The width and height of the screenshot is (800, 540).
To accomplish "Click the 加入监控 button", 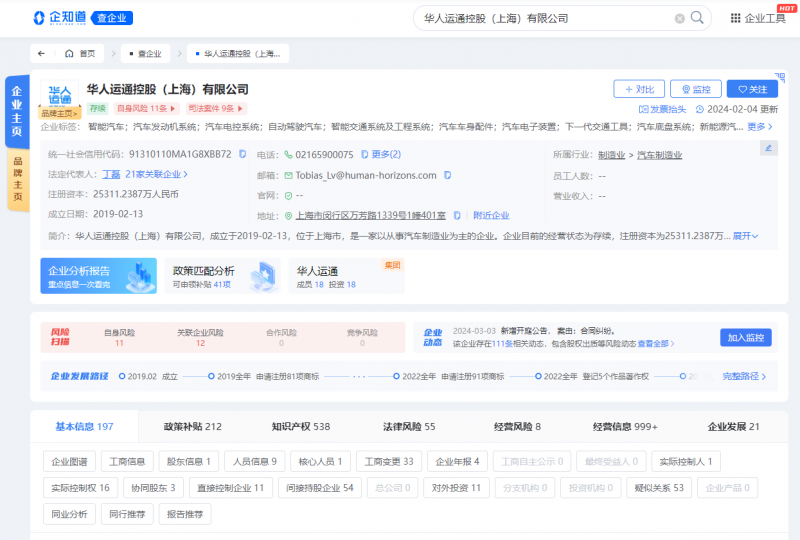I will tap(745, 337).
